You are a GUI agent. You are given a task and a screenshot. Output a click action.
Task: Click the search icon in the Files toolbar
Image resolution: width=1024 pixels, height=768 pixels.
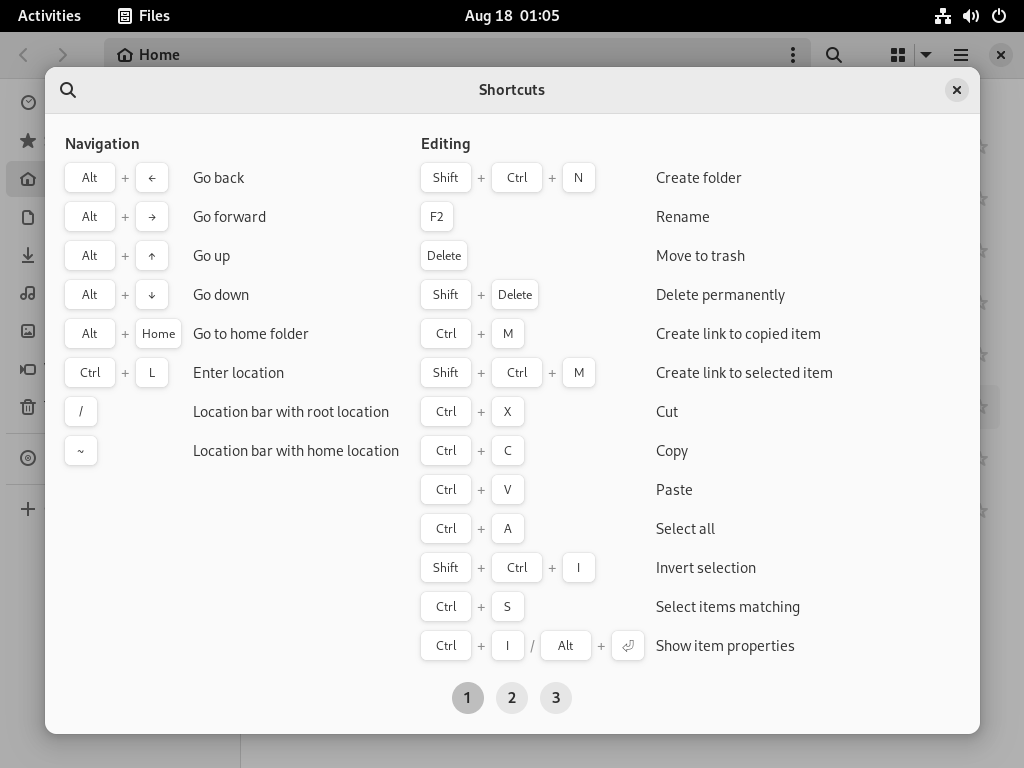[x=833, y=55]
